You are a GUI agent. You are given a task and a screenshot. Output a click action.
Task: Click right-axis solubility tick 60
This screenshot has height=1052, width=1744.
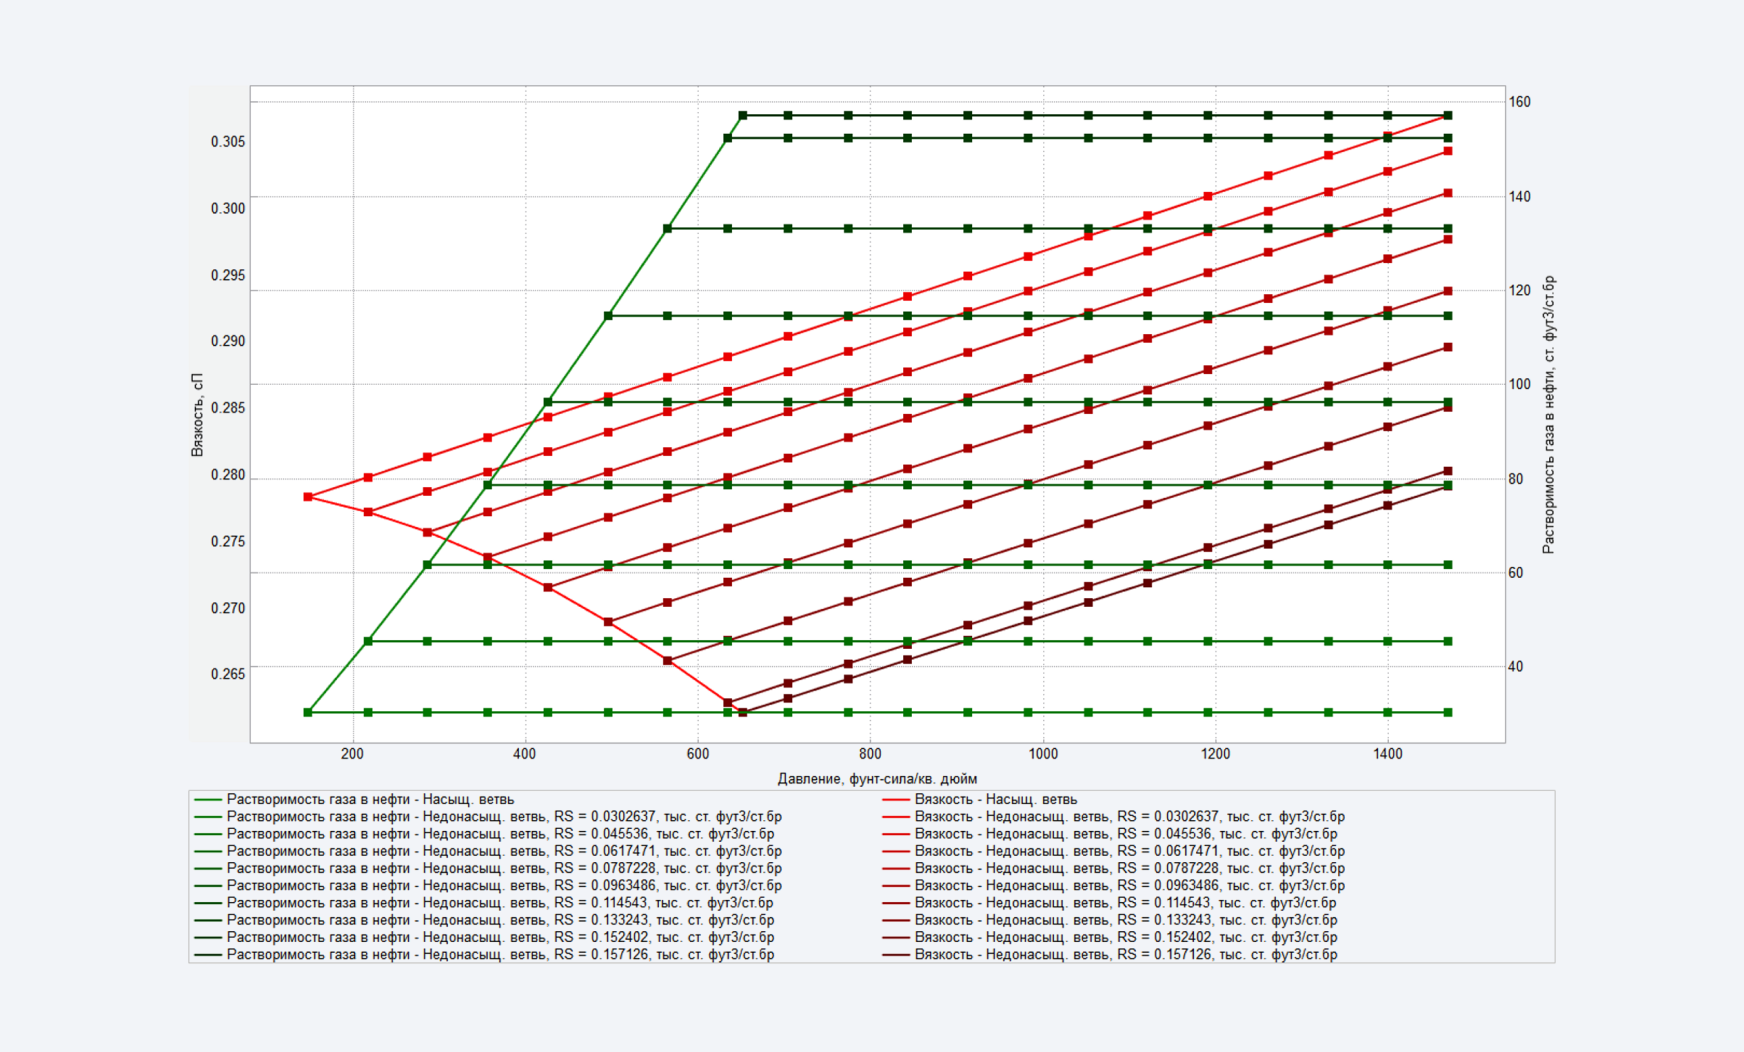coord(1516,573)
